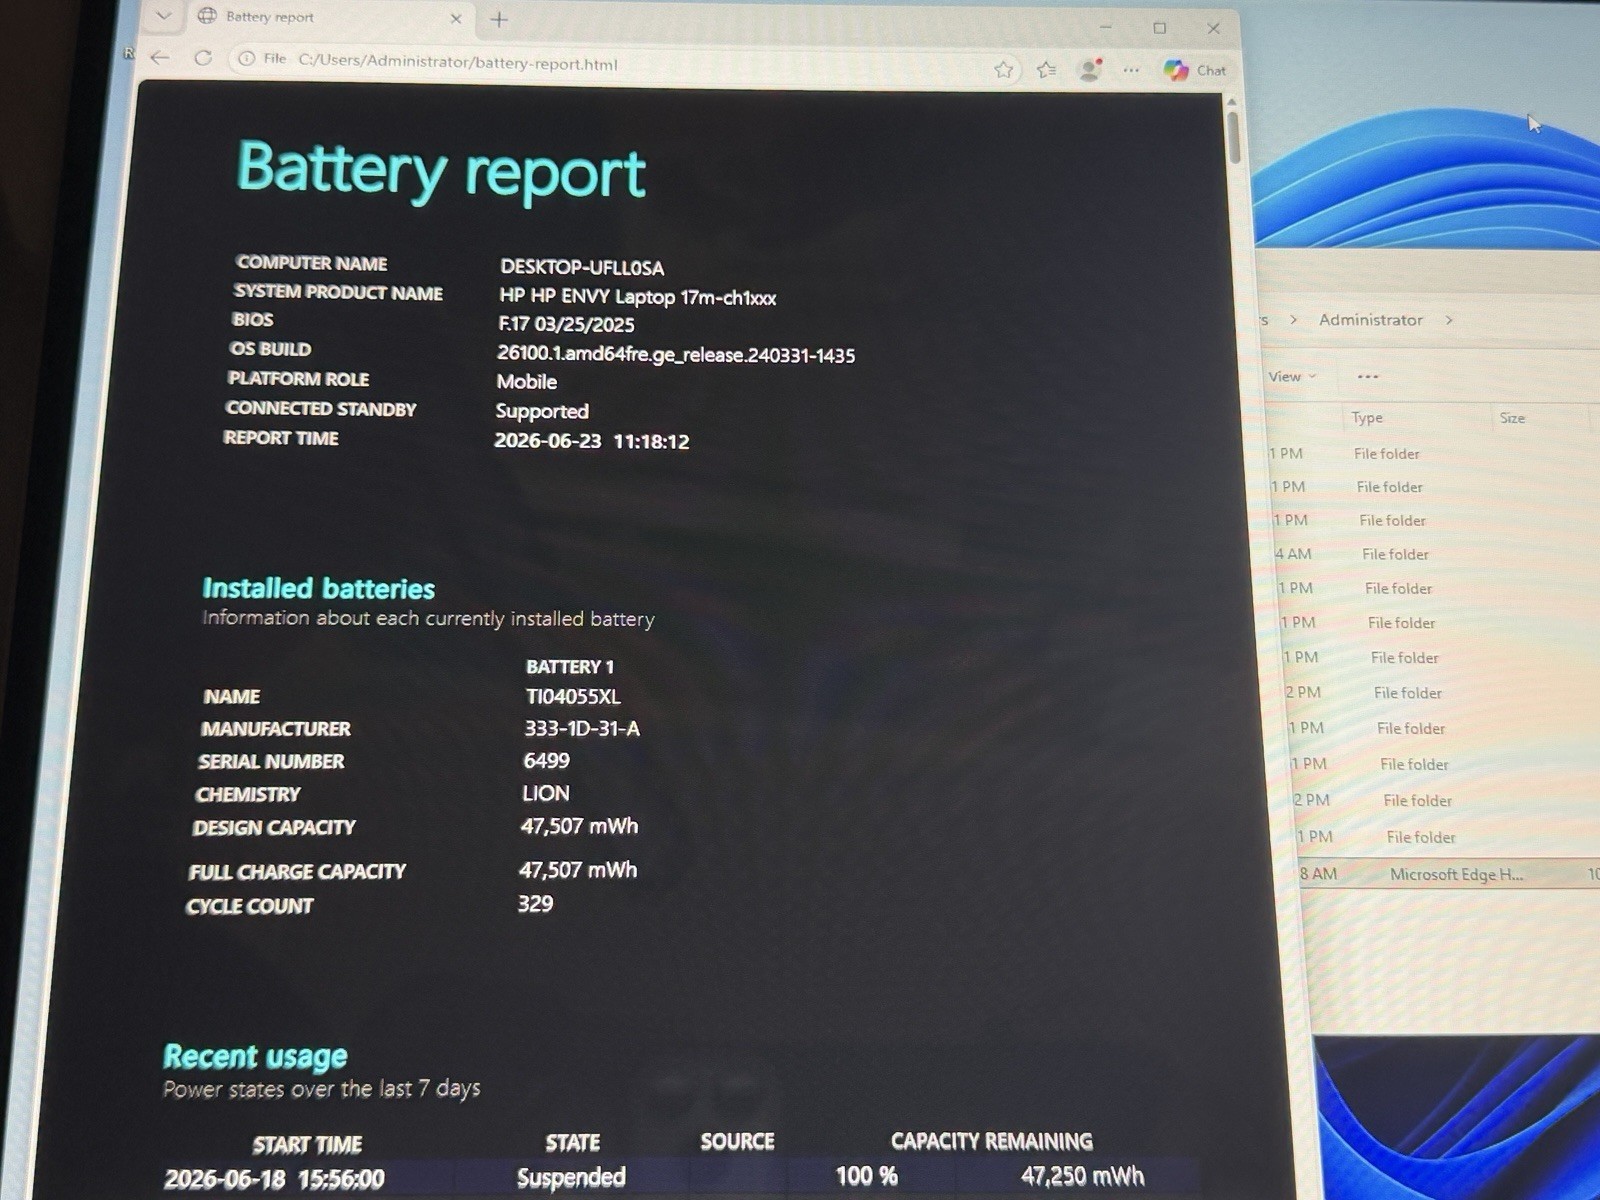Expand the chevron before Administrator in breadcrumb
1600x1200 pixels.
(x=1293, y=320)
